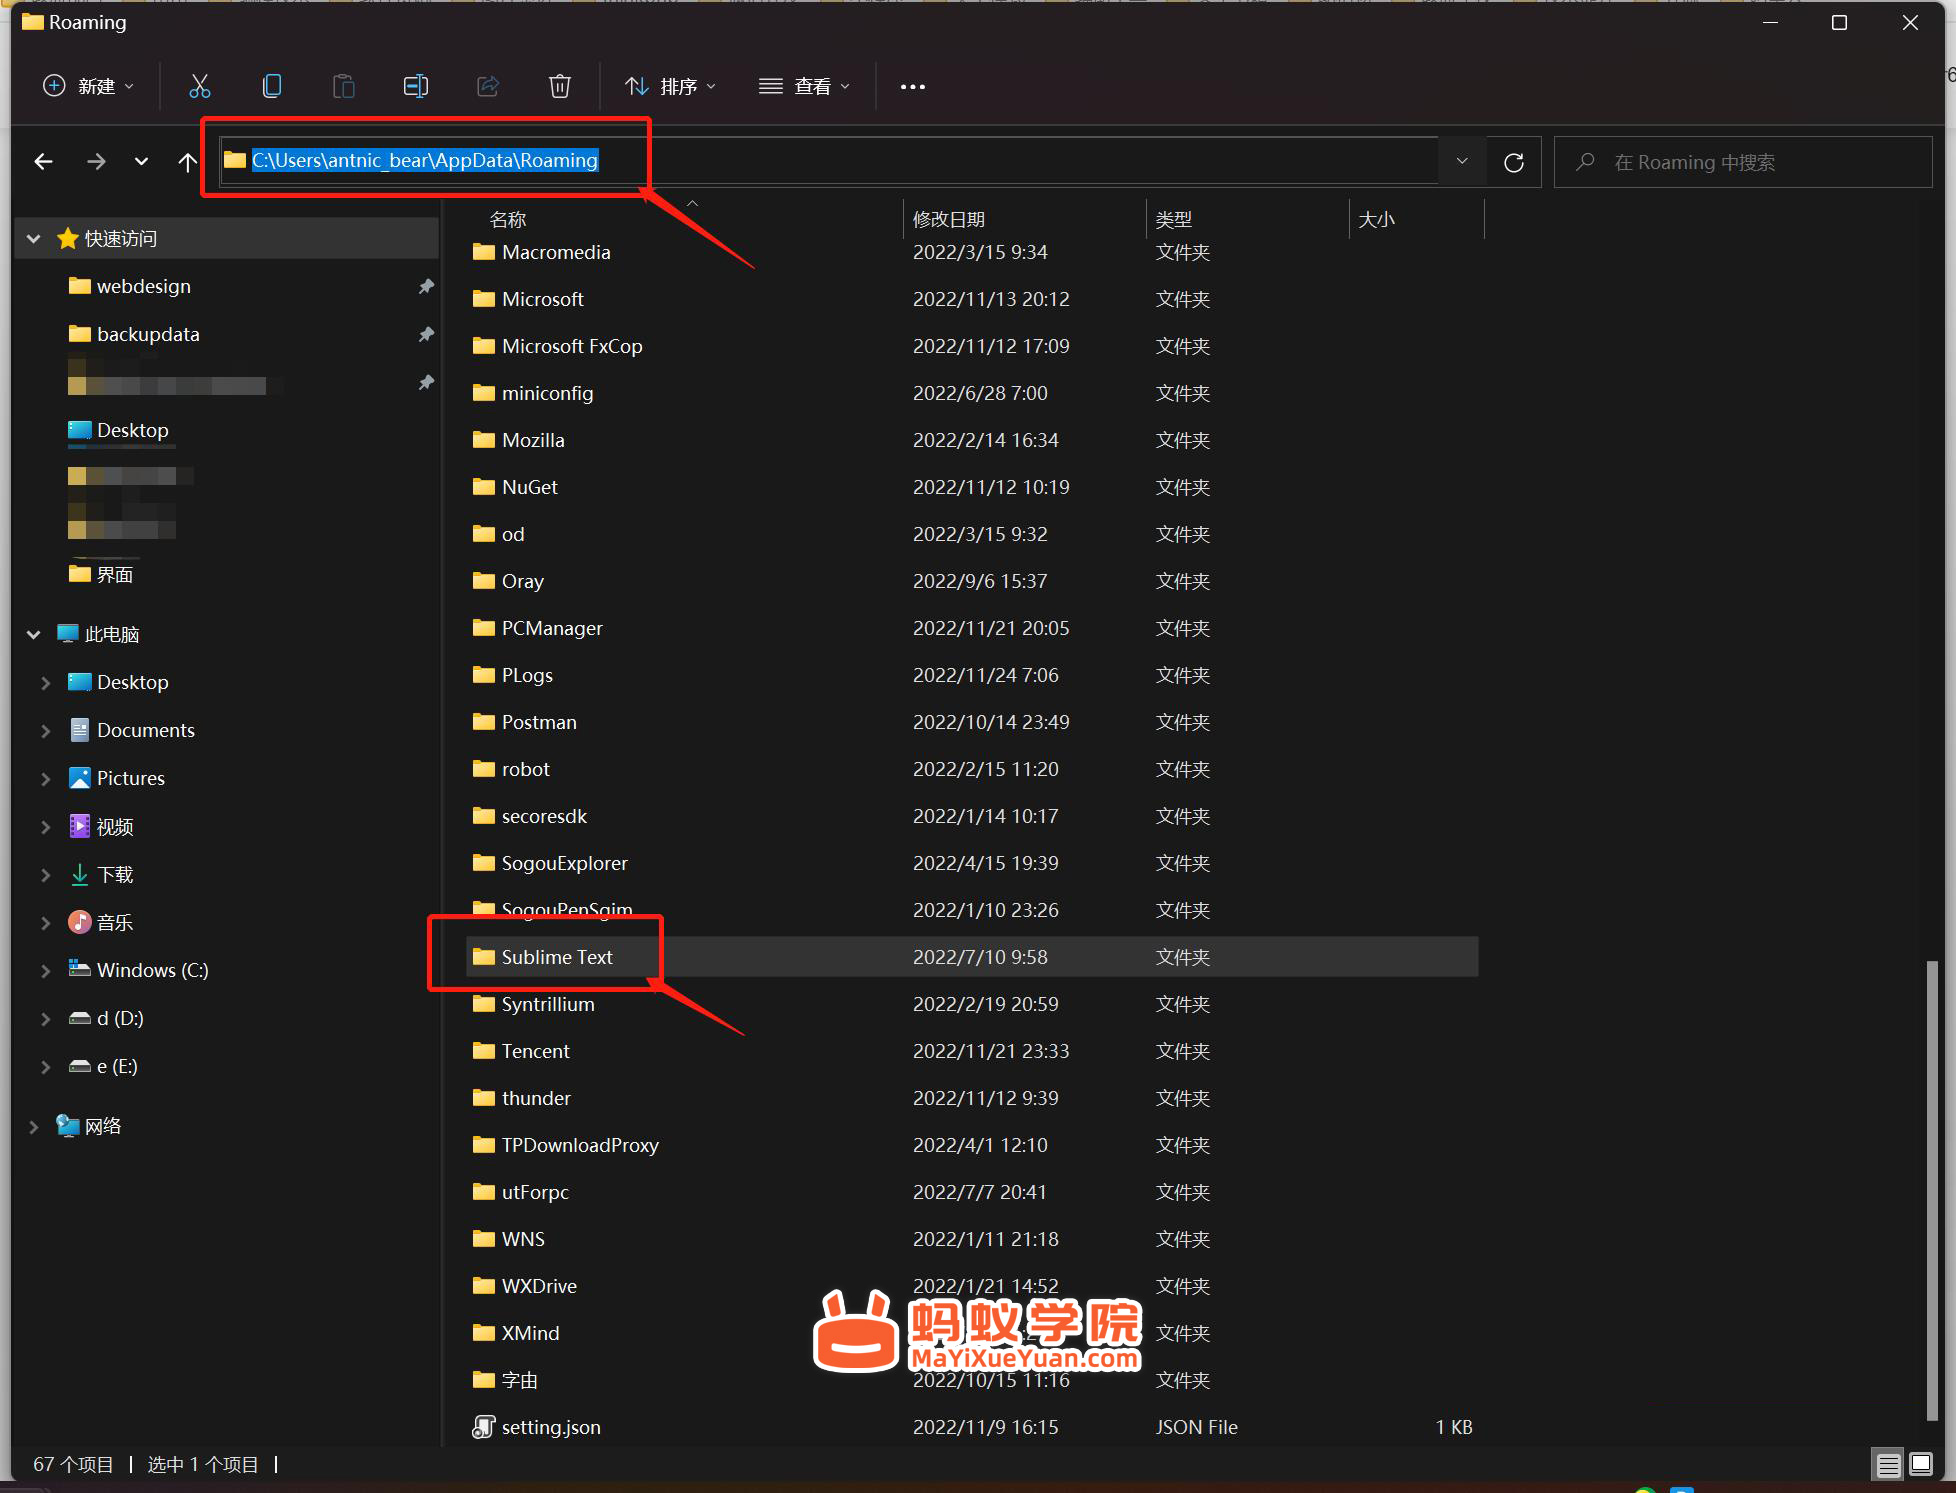Switch to details view in status bar
This screenshot has height=1493, width=1956.
coord(1888,1465)
